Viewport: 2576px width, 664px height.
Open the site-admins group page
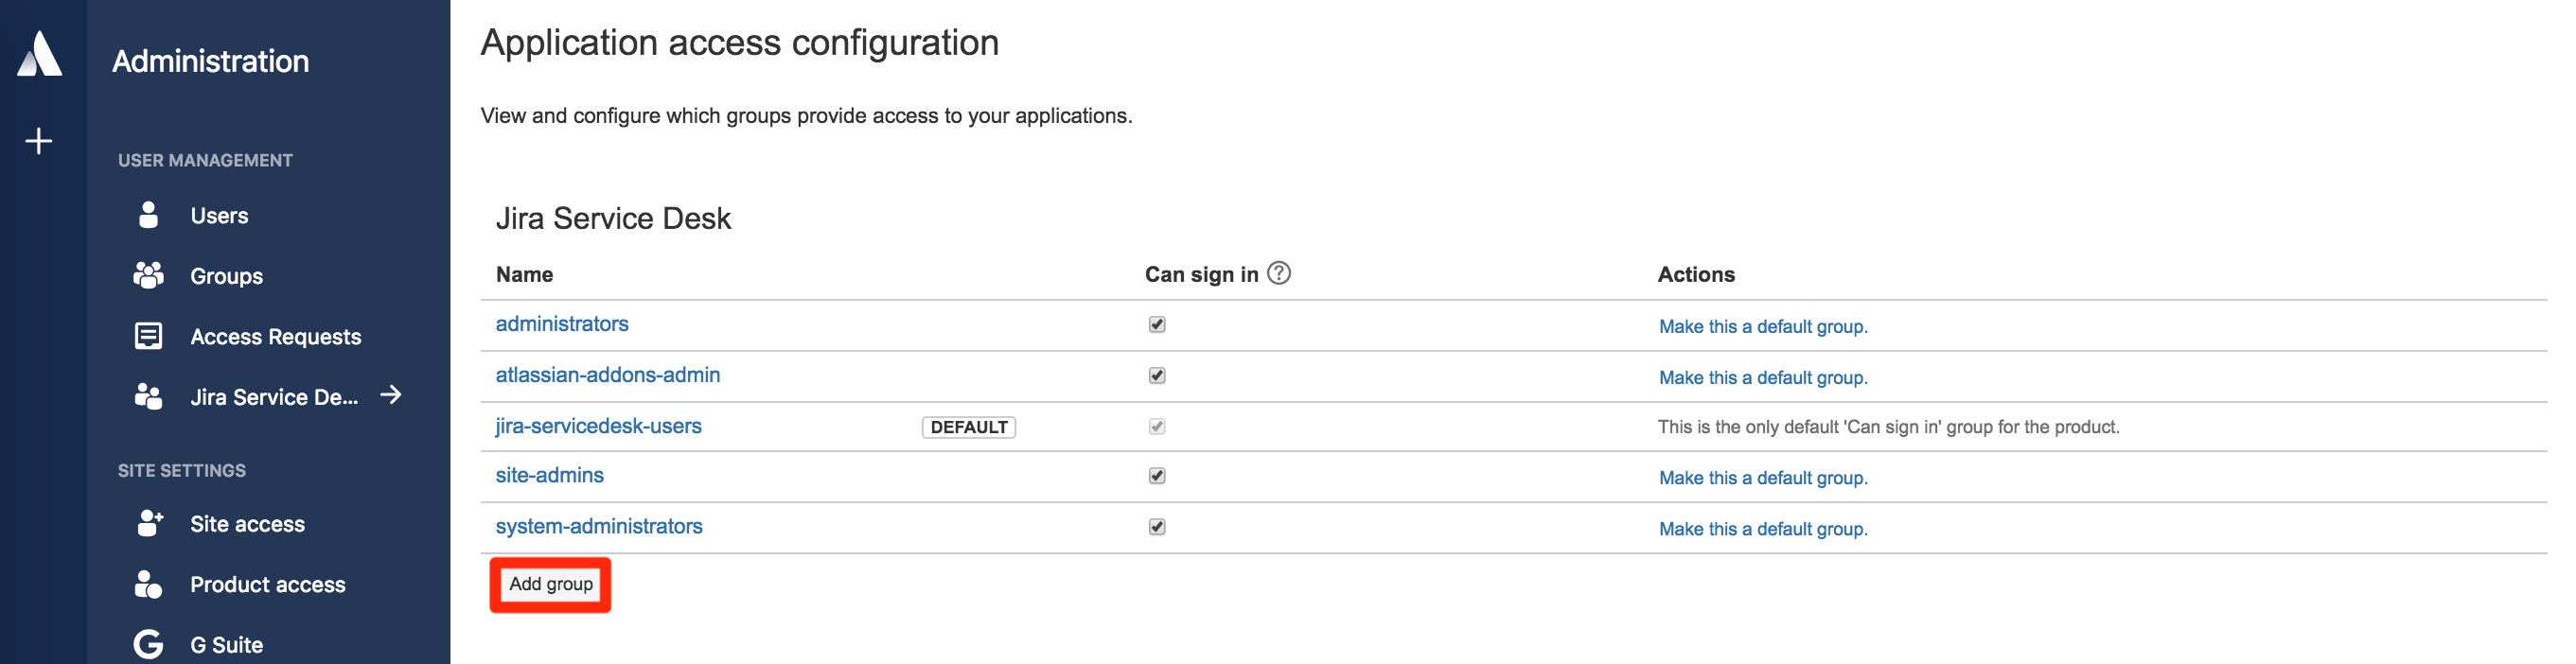pos(551,476)
